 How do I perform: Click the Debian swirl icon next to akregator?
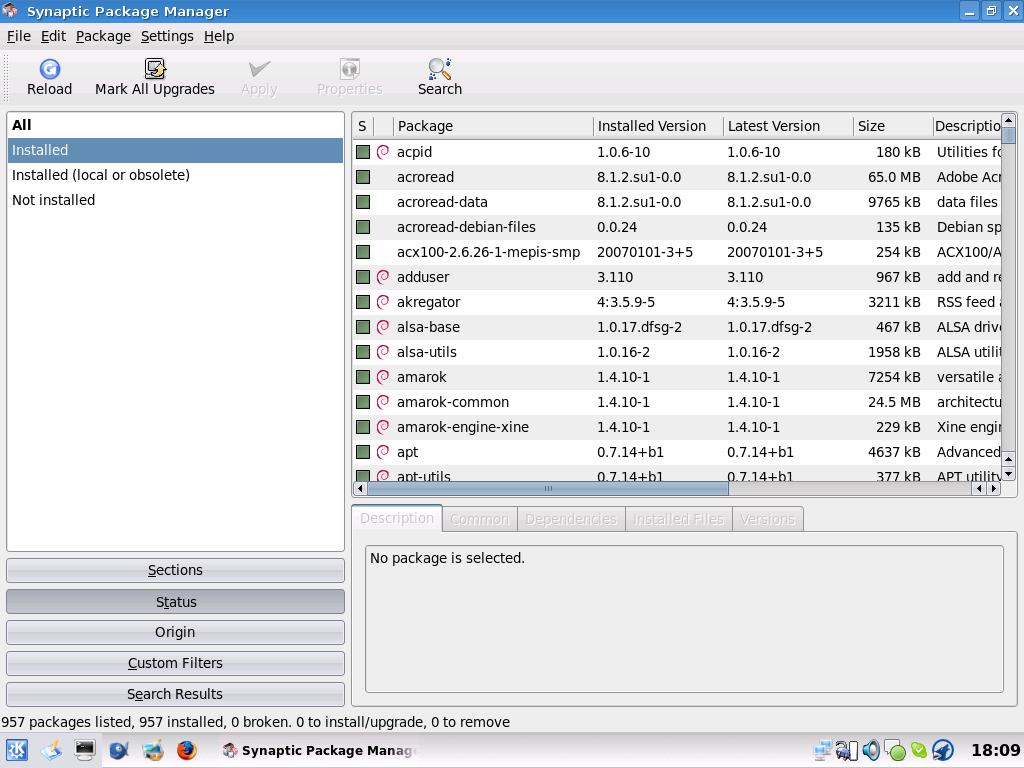pos(383,302)
